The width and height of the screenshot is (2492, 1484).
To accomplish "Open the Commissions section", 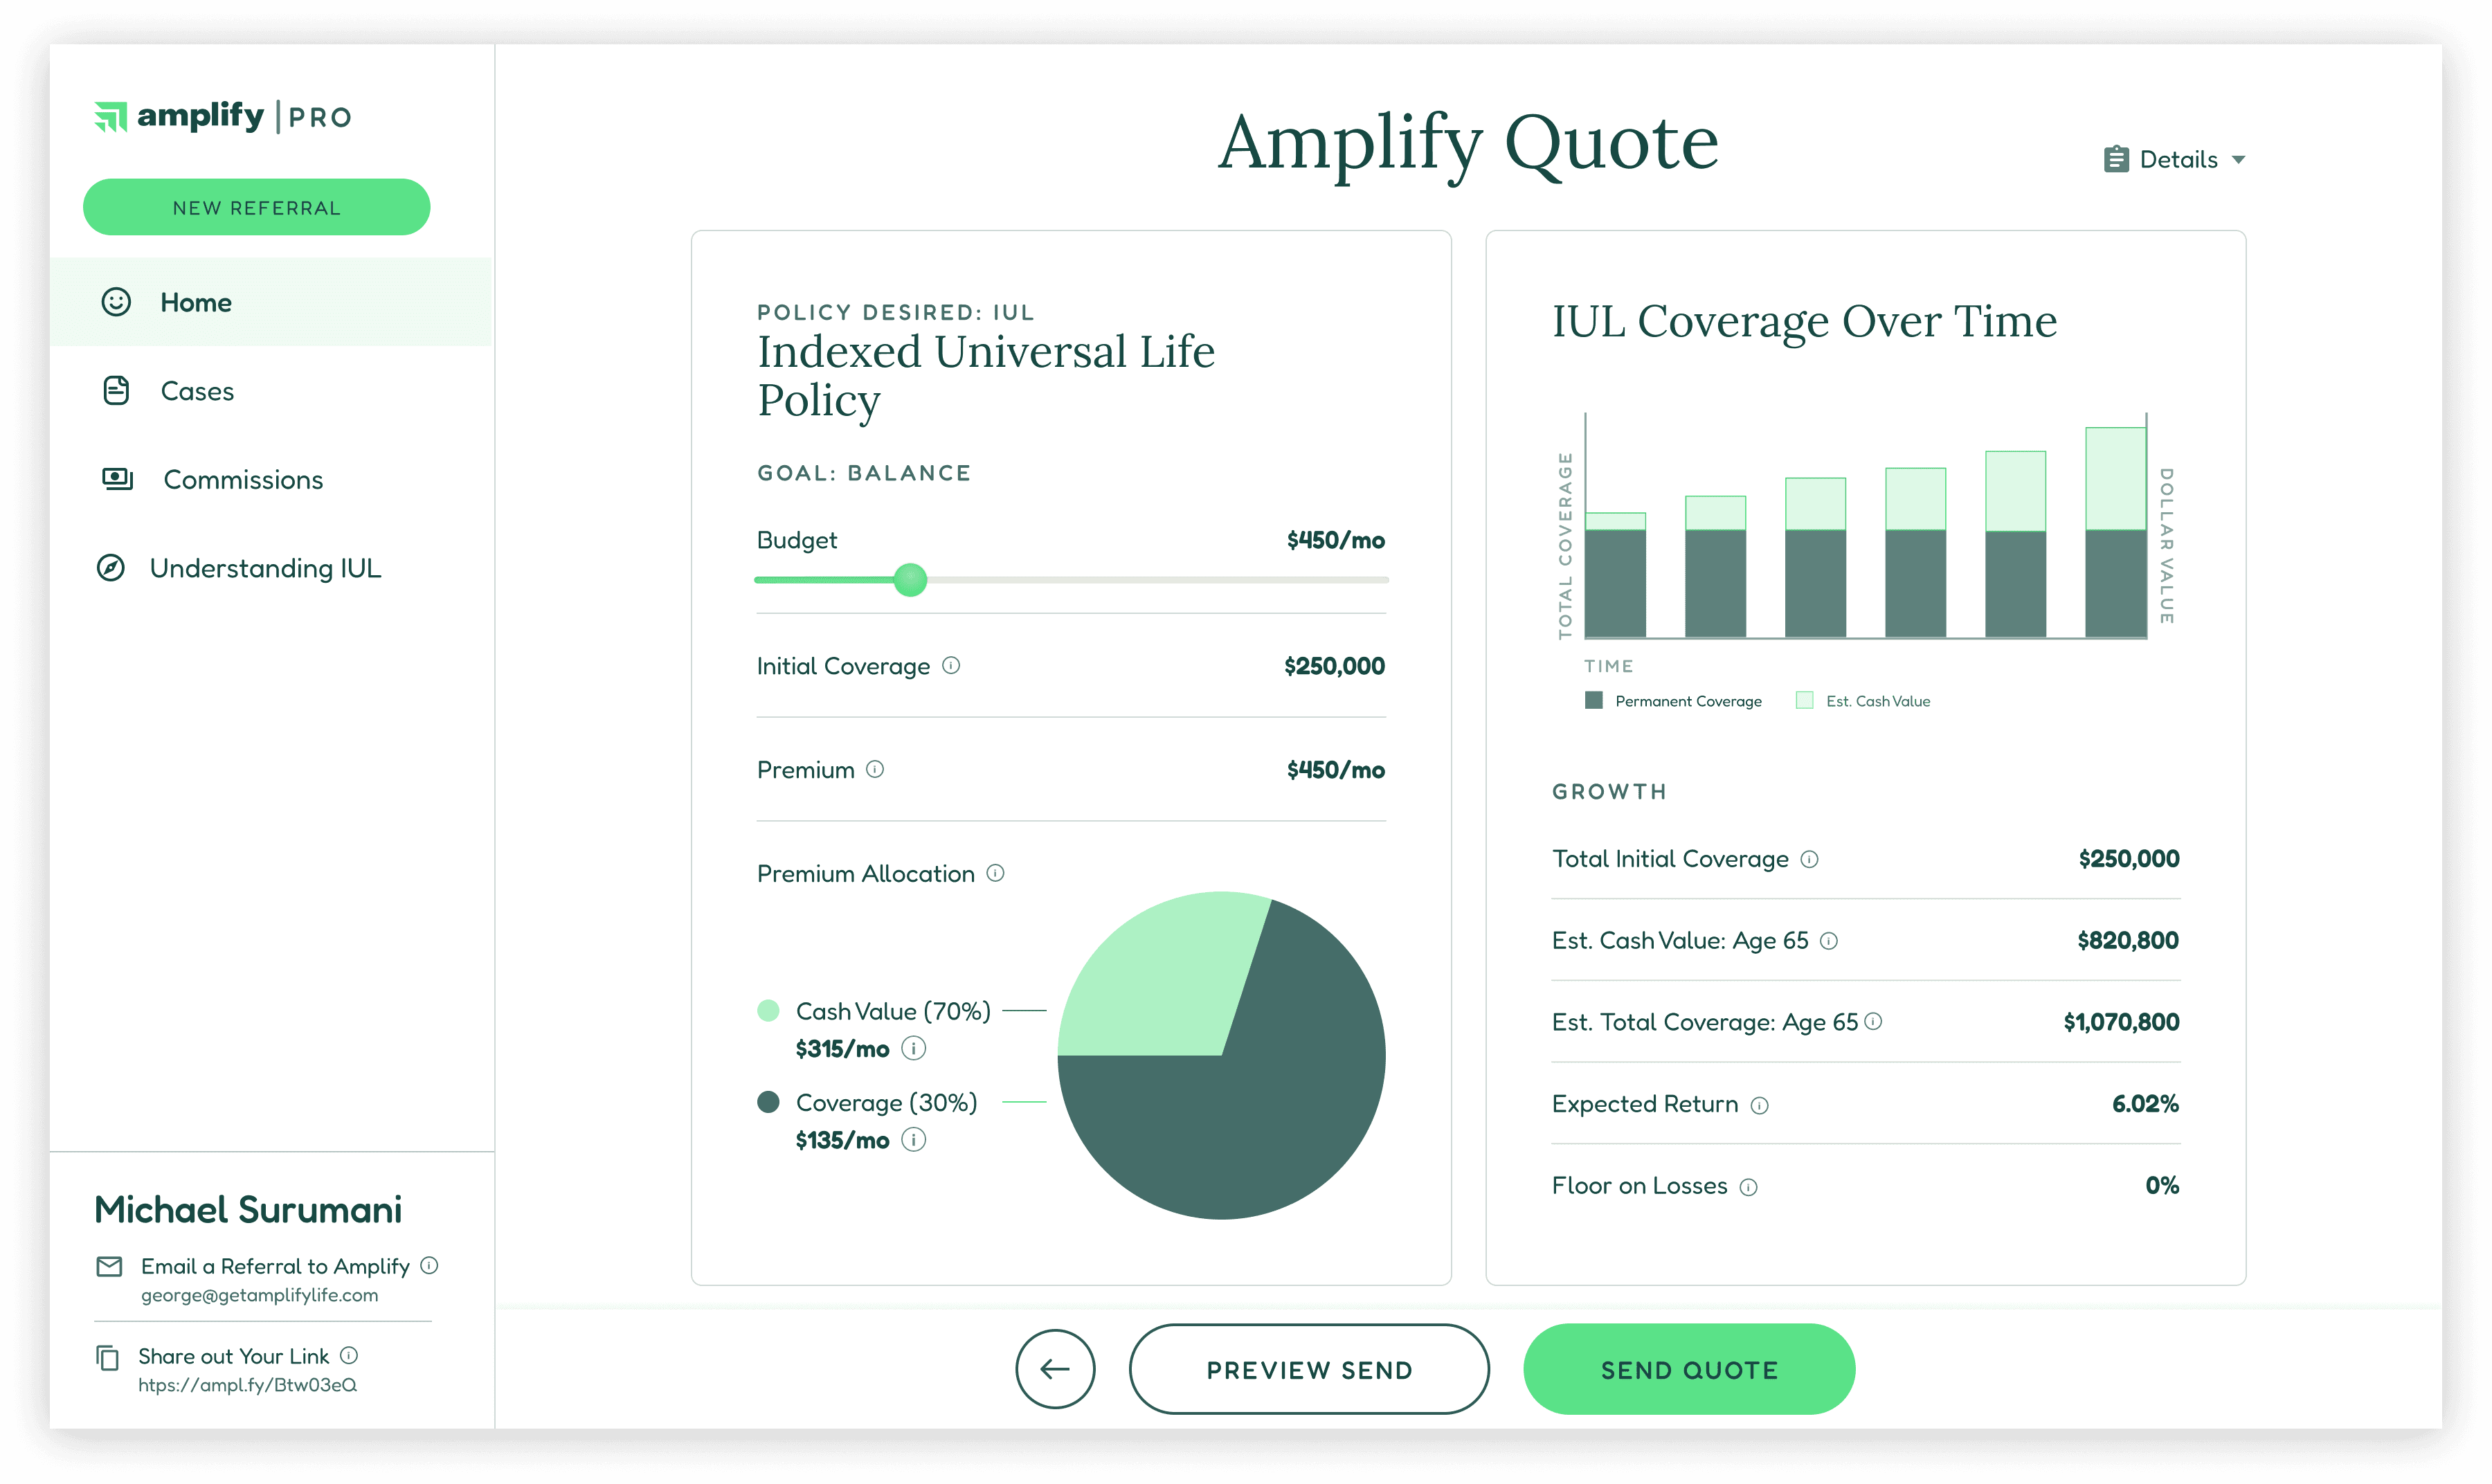I will click(x=243, y=480).
